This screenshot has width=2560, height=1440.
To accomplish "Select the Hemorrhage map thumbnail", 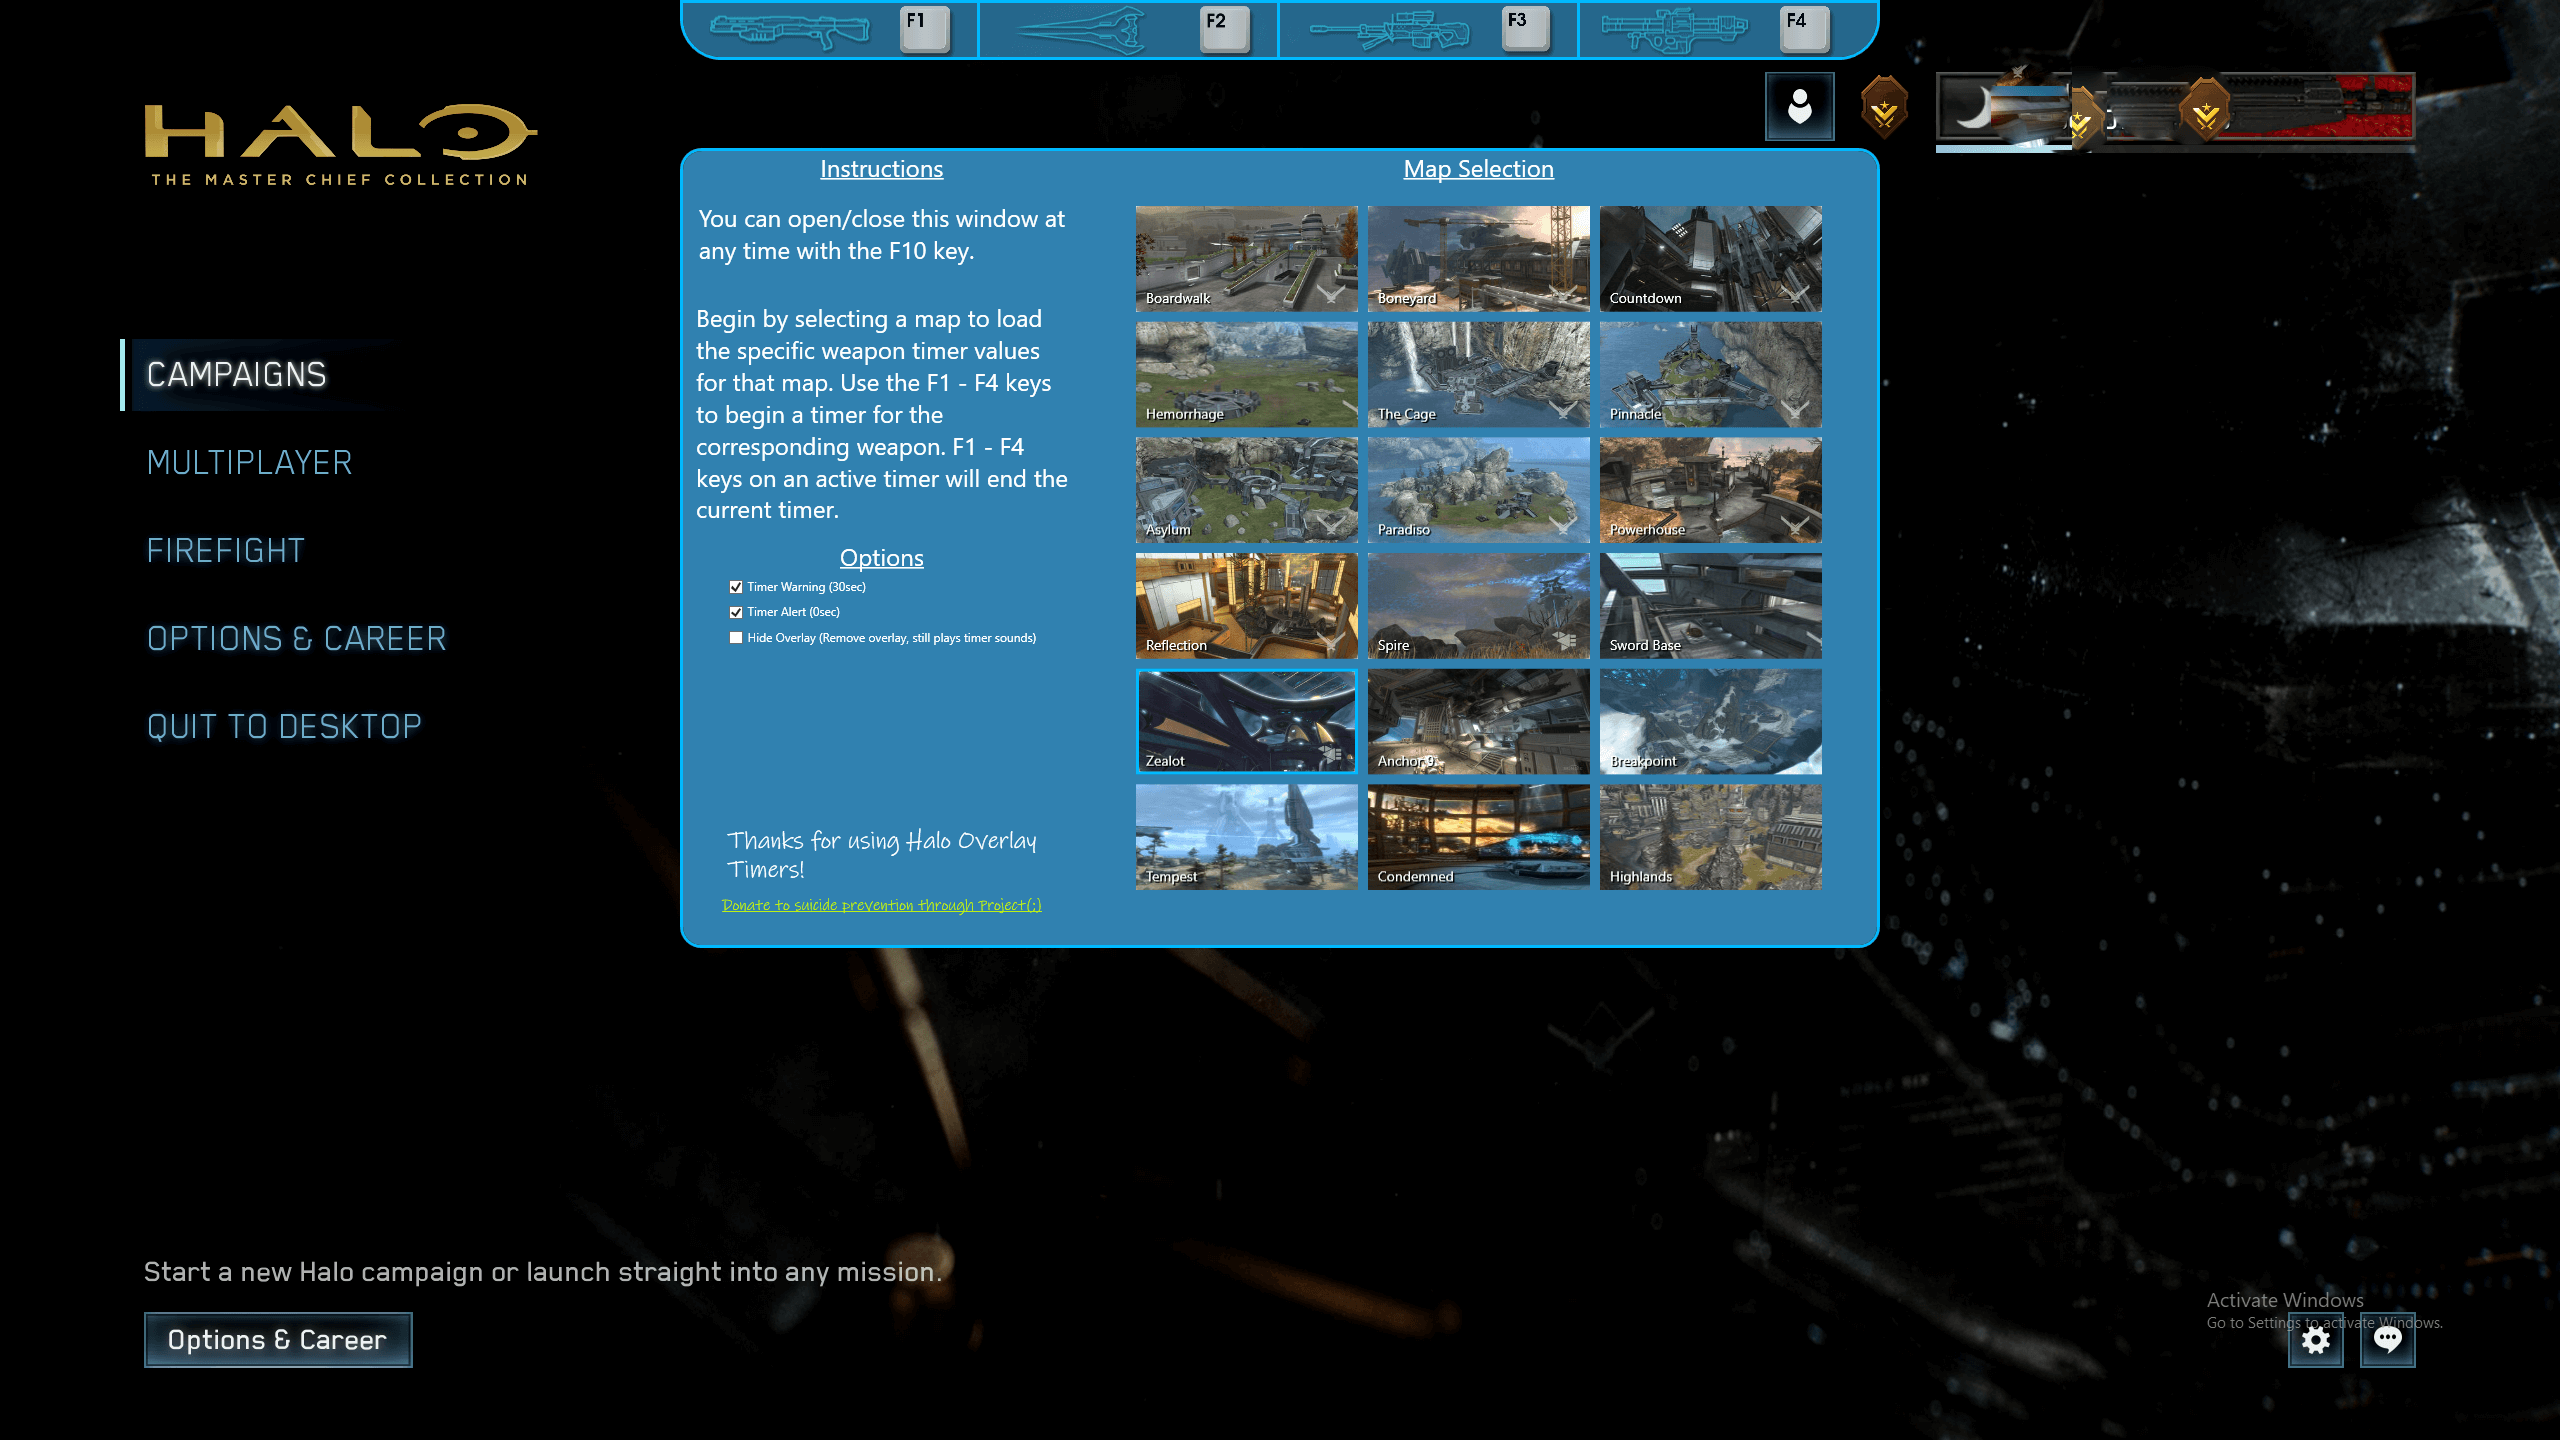I will click(1246, 374).
